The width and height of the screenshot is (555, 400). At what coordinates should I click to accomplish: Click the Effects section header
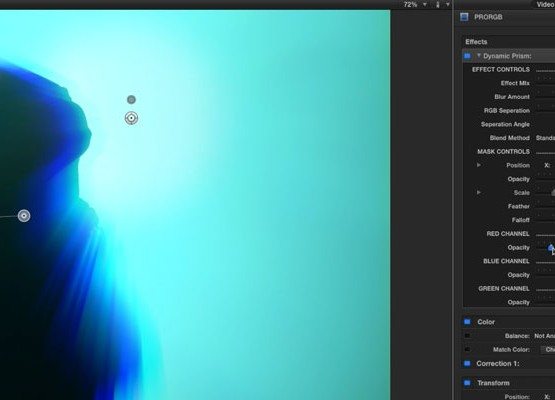coord(476,42)
